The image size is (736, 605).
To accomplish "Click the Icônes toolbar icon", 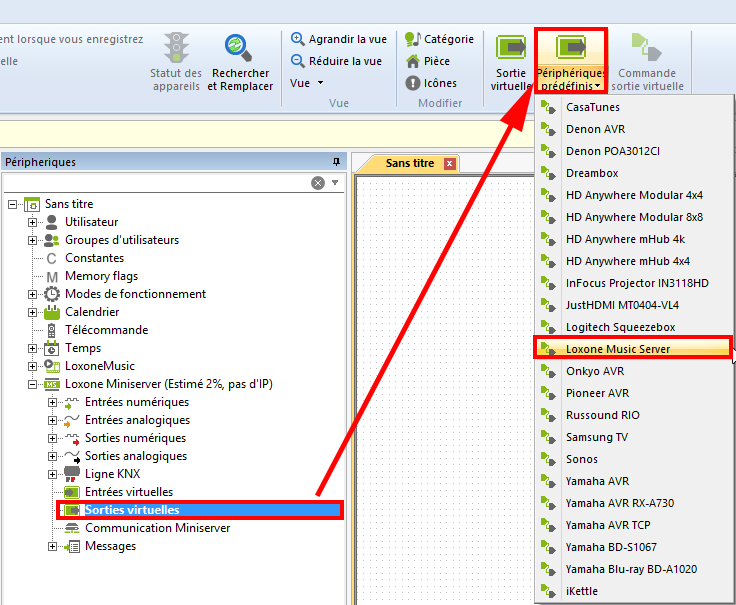I will pyautogui.click(x=413, y=83).
